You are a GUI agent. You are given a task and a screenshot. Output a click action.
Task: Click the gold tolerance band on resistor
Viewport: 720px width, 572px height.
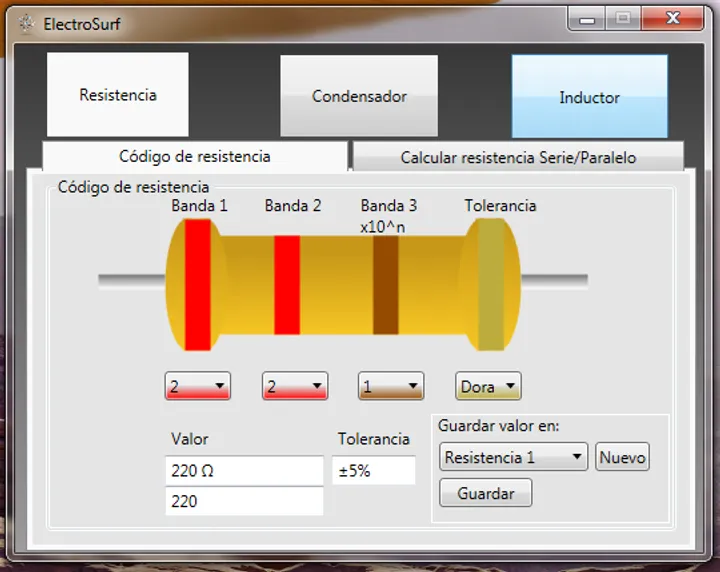pyautogui.click(x=491, y=285)
